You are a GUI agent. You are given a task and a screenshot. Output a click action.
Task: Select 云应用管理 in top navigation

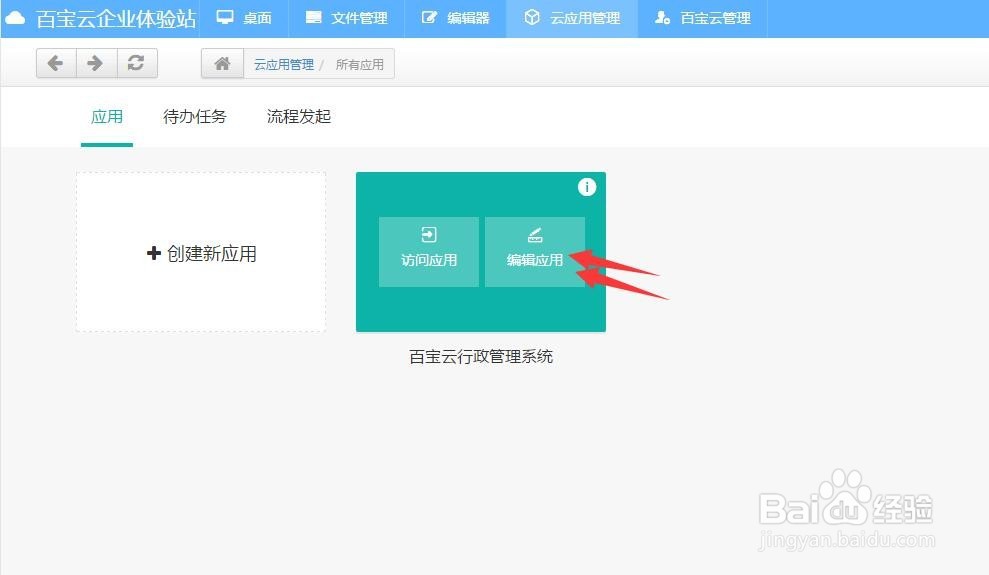pos(572,18)
